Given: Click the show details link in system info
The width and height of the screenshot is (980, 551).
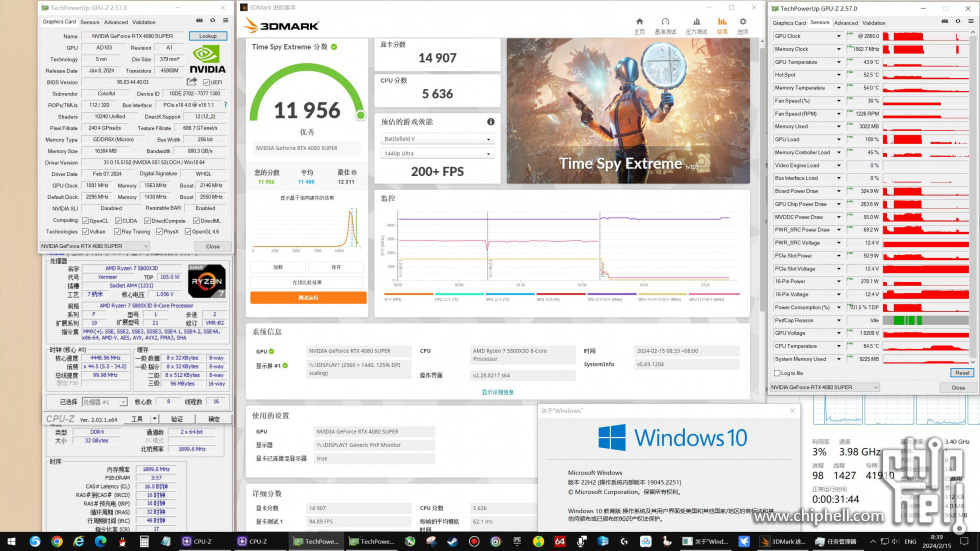Looking at the screenshot, I should tap(498, 392).
